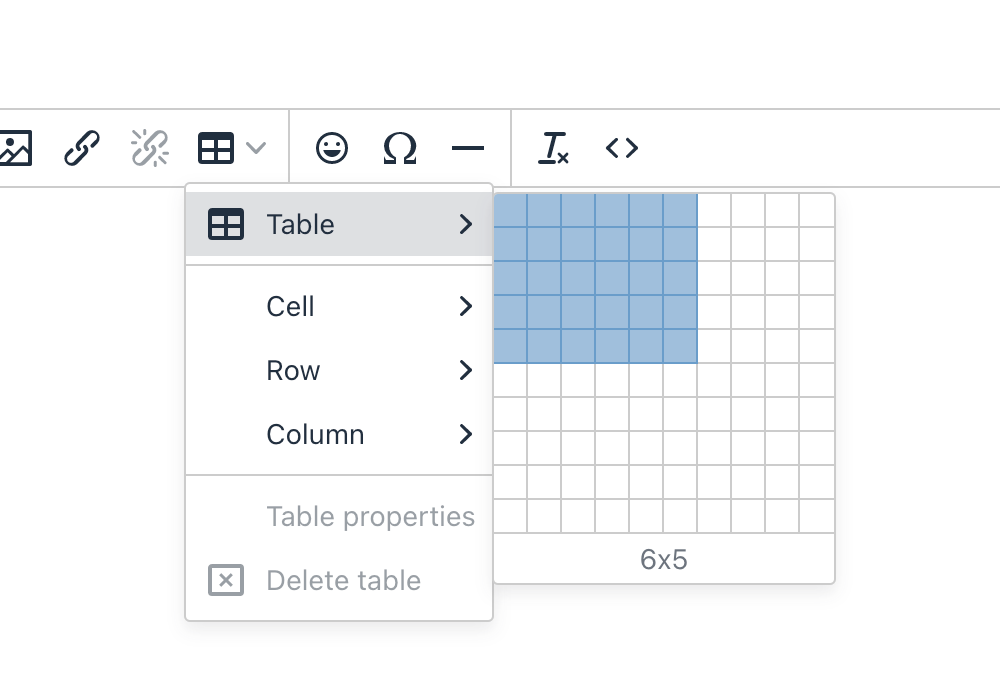Screen dimensions: 1000x686
Task: Open the special character omega icon
Action: click(400, 149)
